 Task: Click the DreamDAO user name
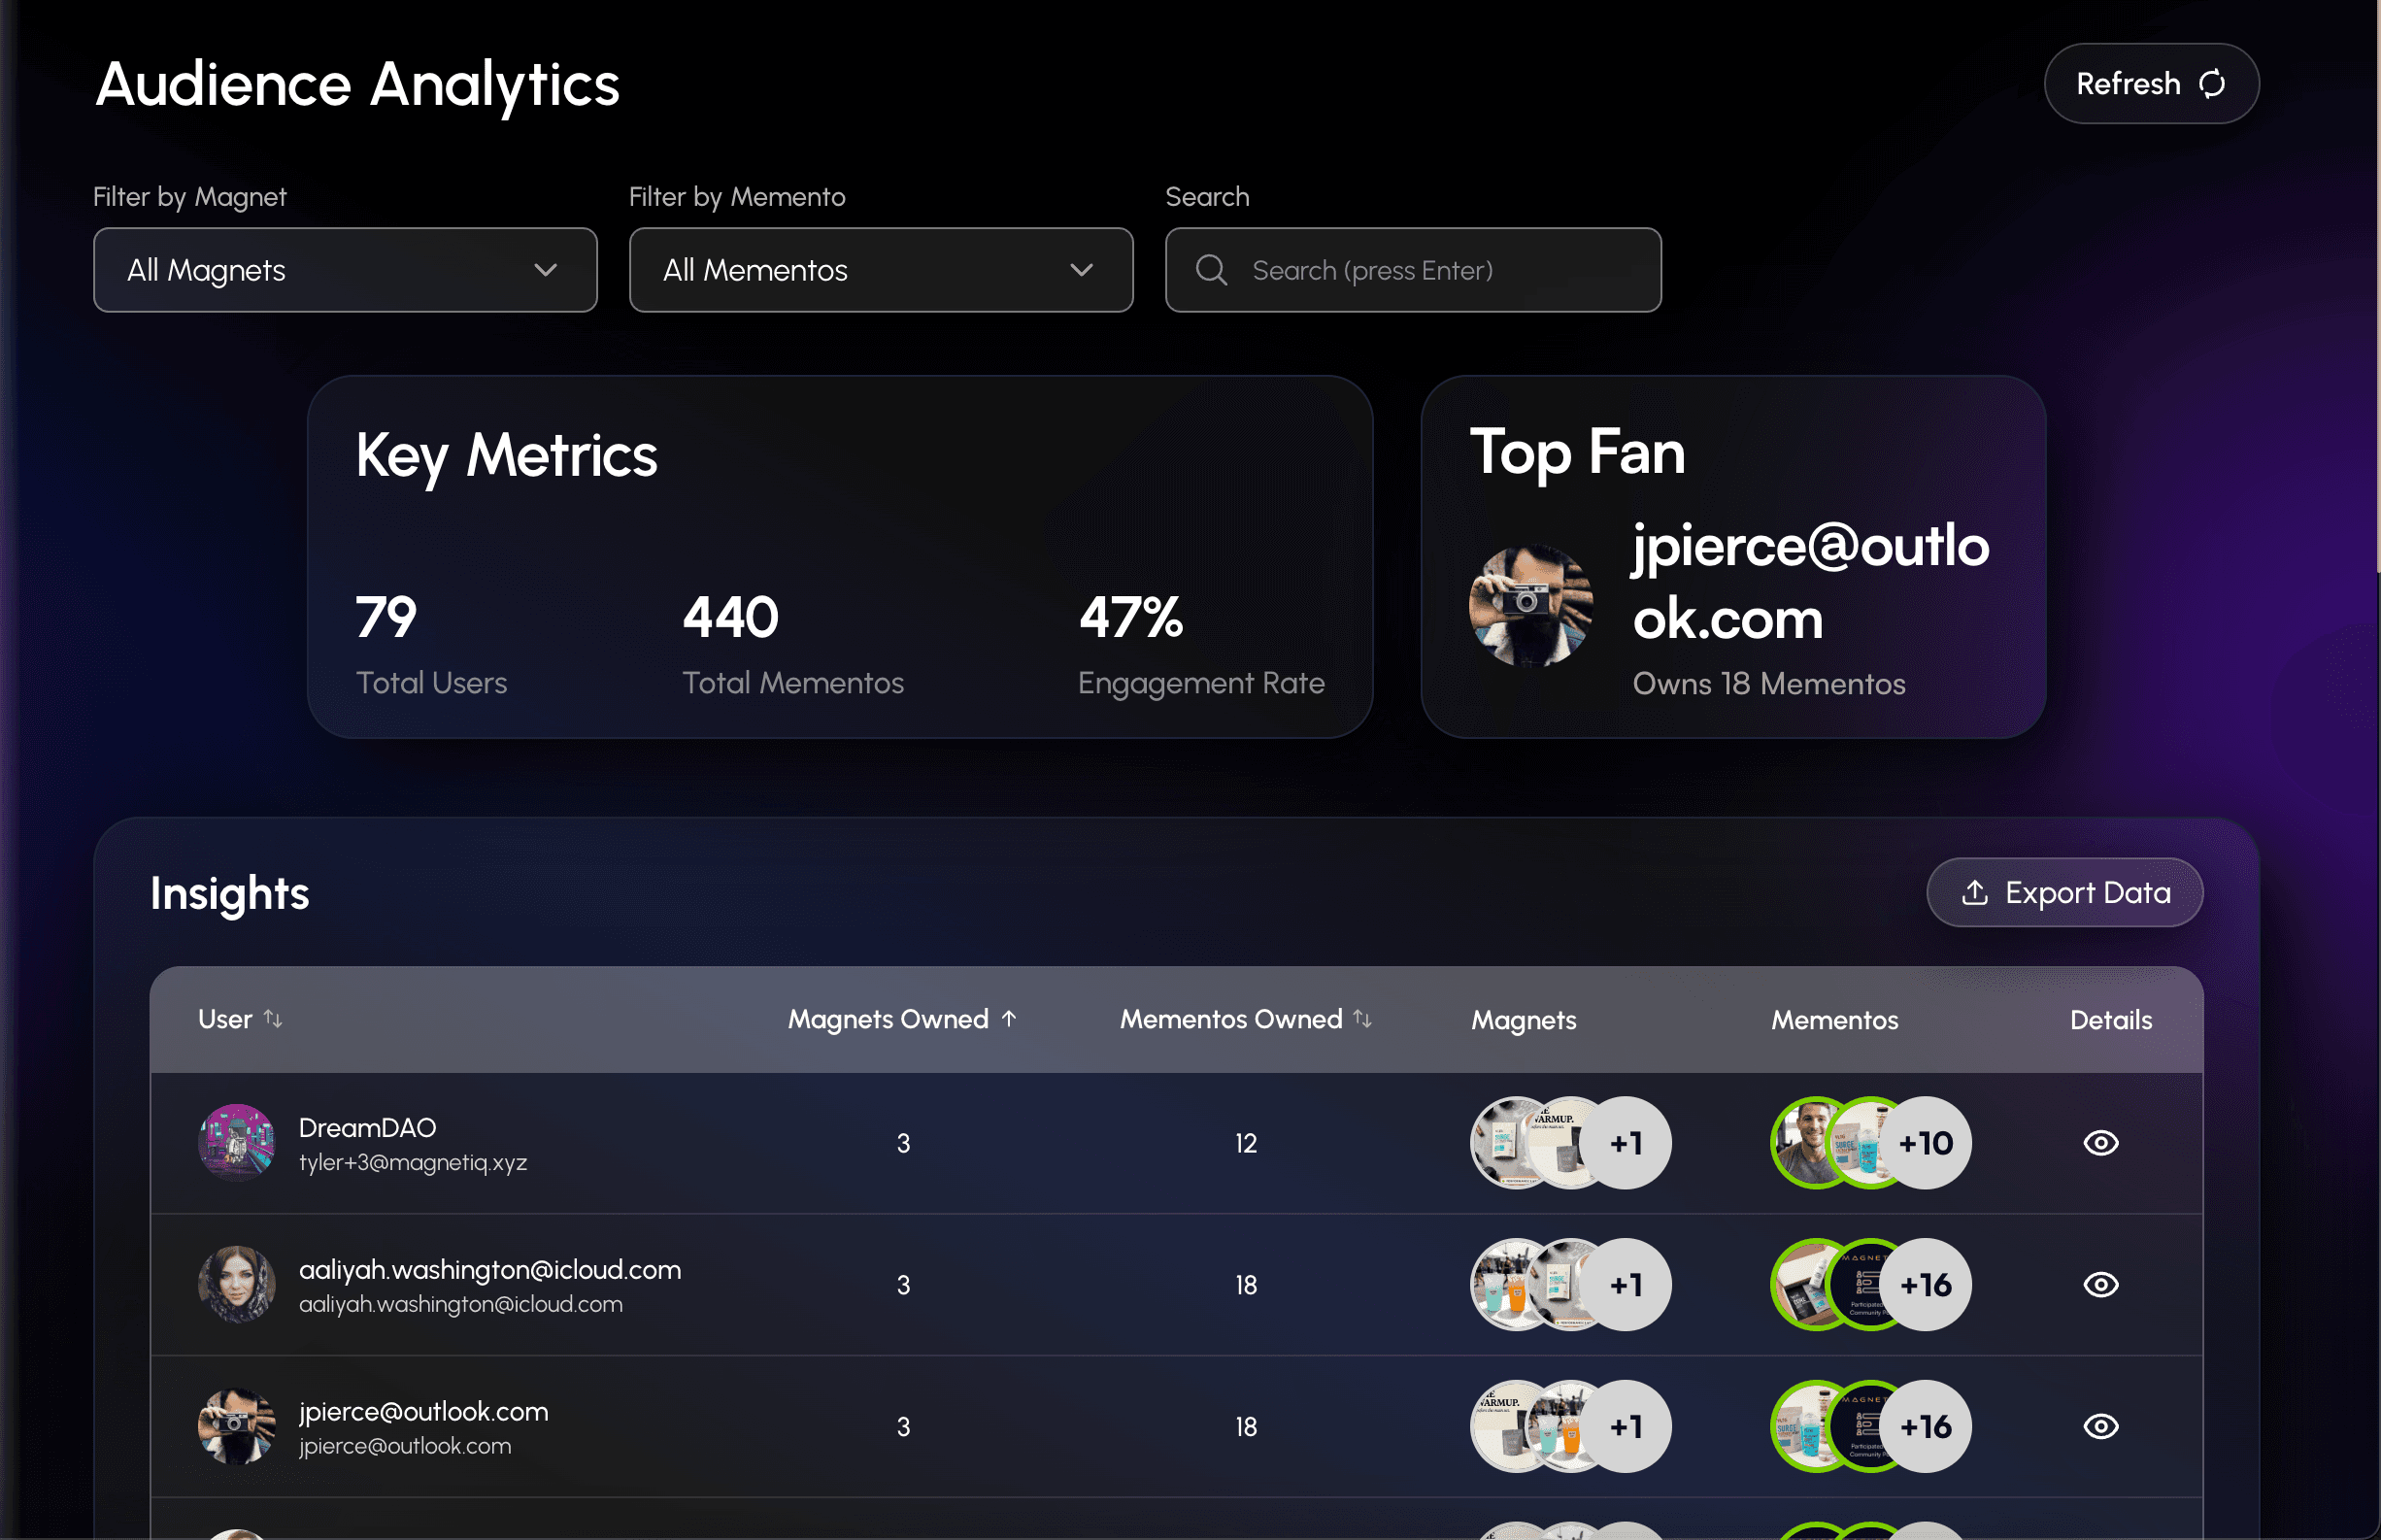(367, 1128)
